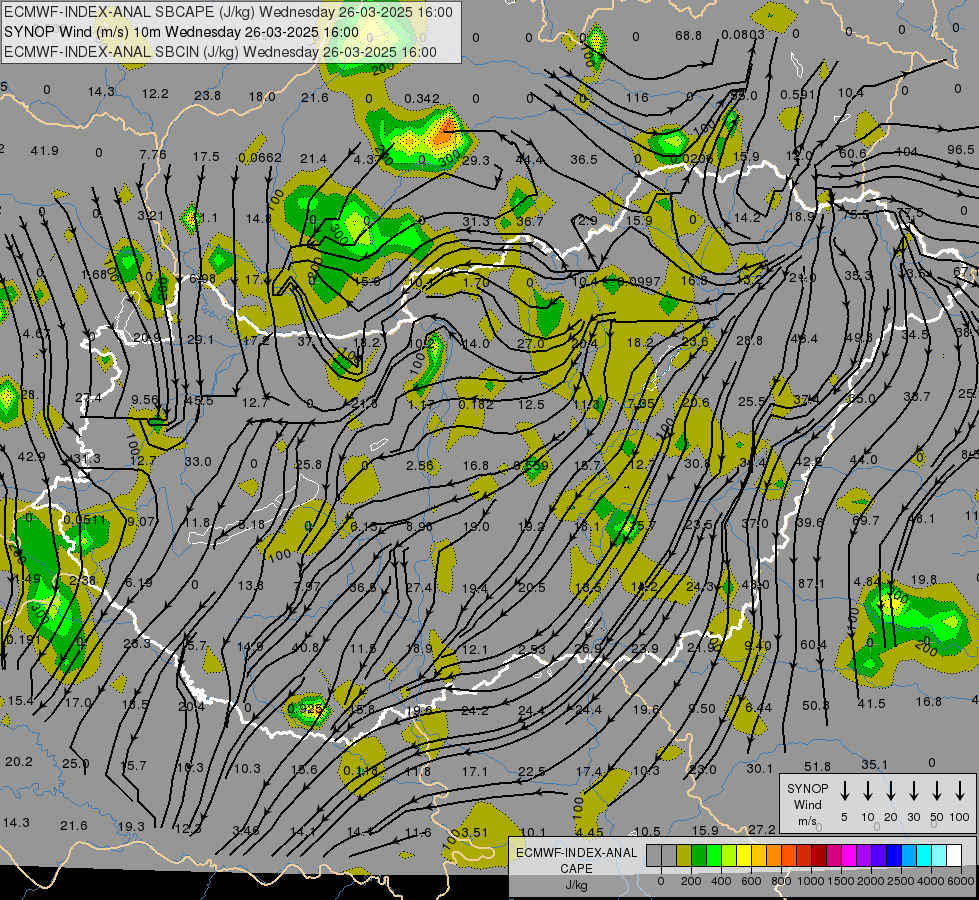Click the SBCIN title line in the header
The height and width of the screenshot is (900, 979).
(x=220, y=52)
